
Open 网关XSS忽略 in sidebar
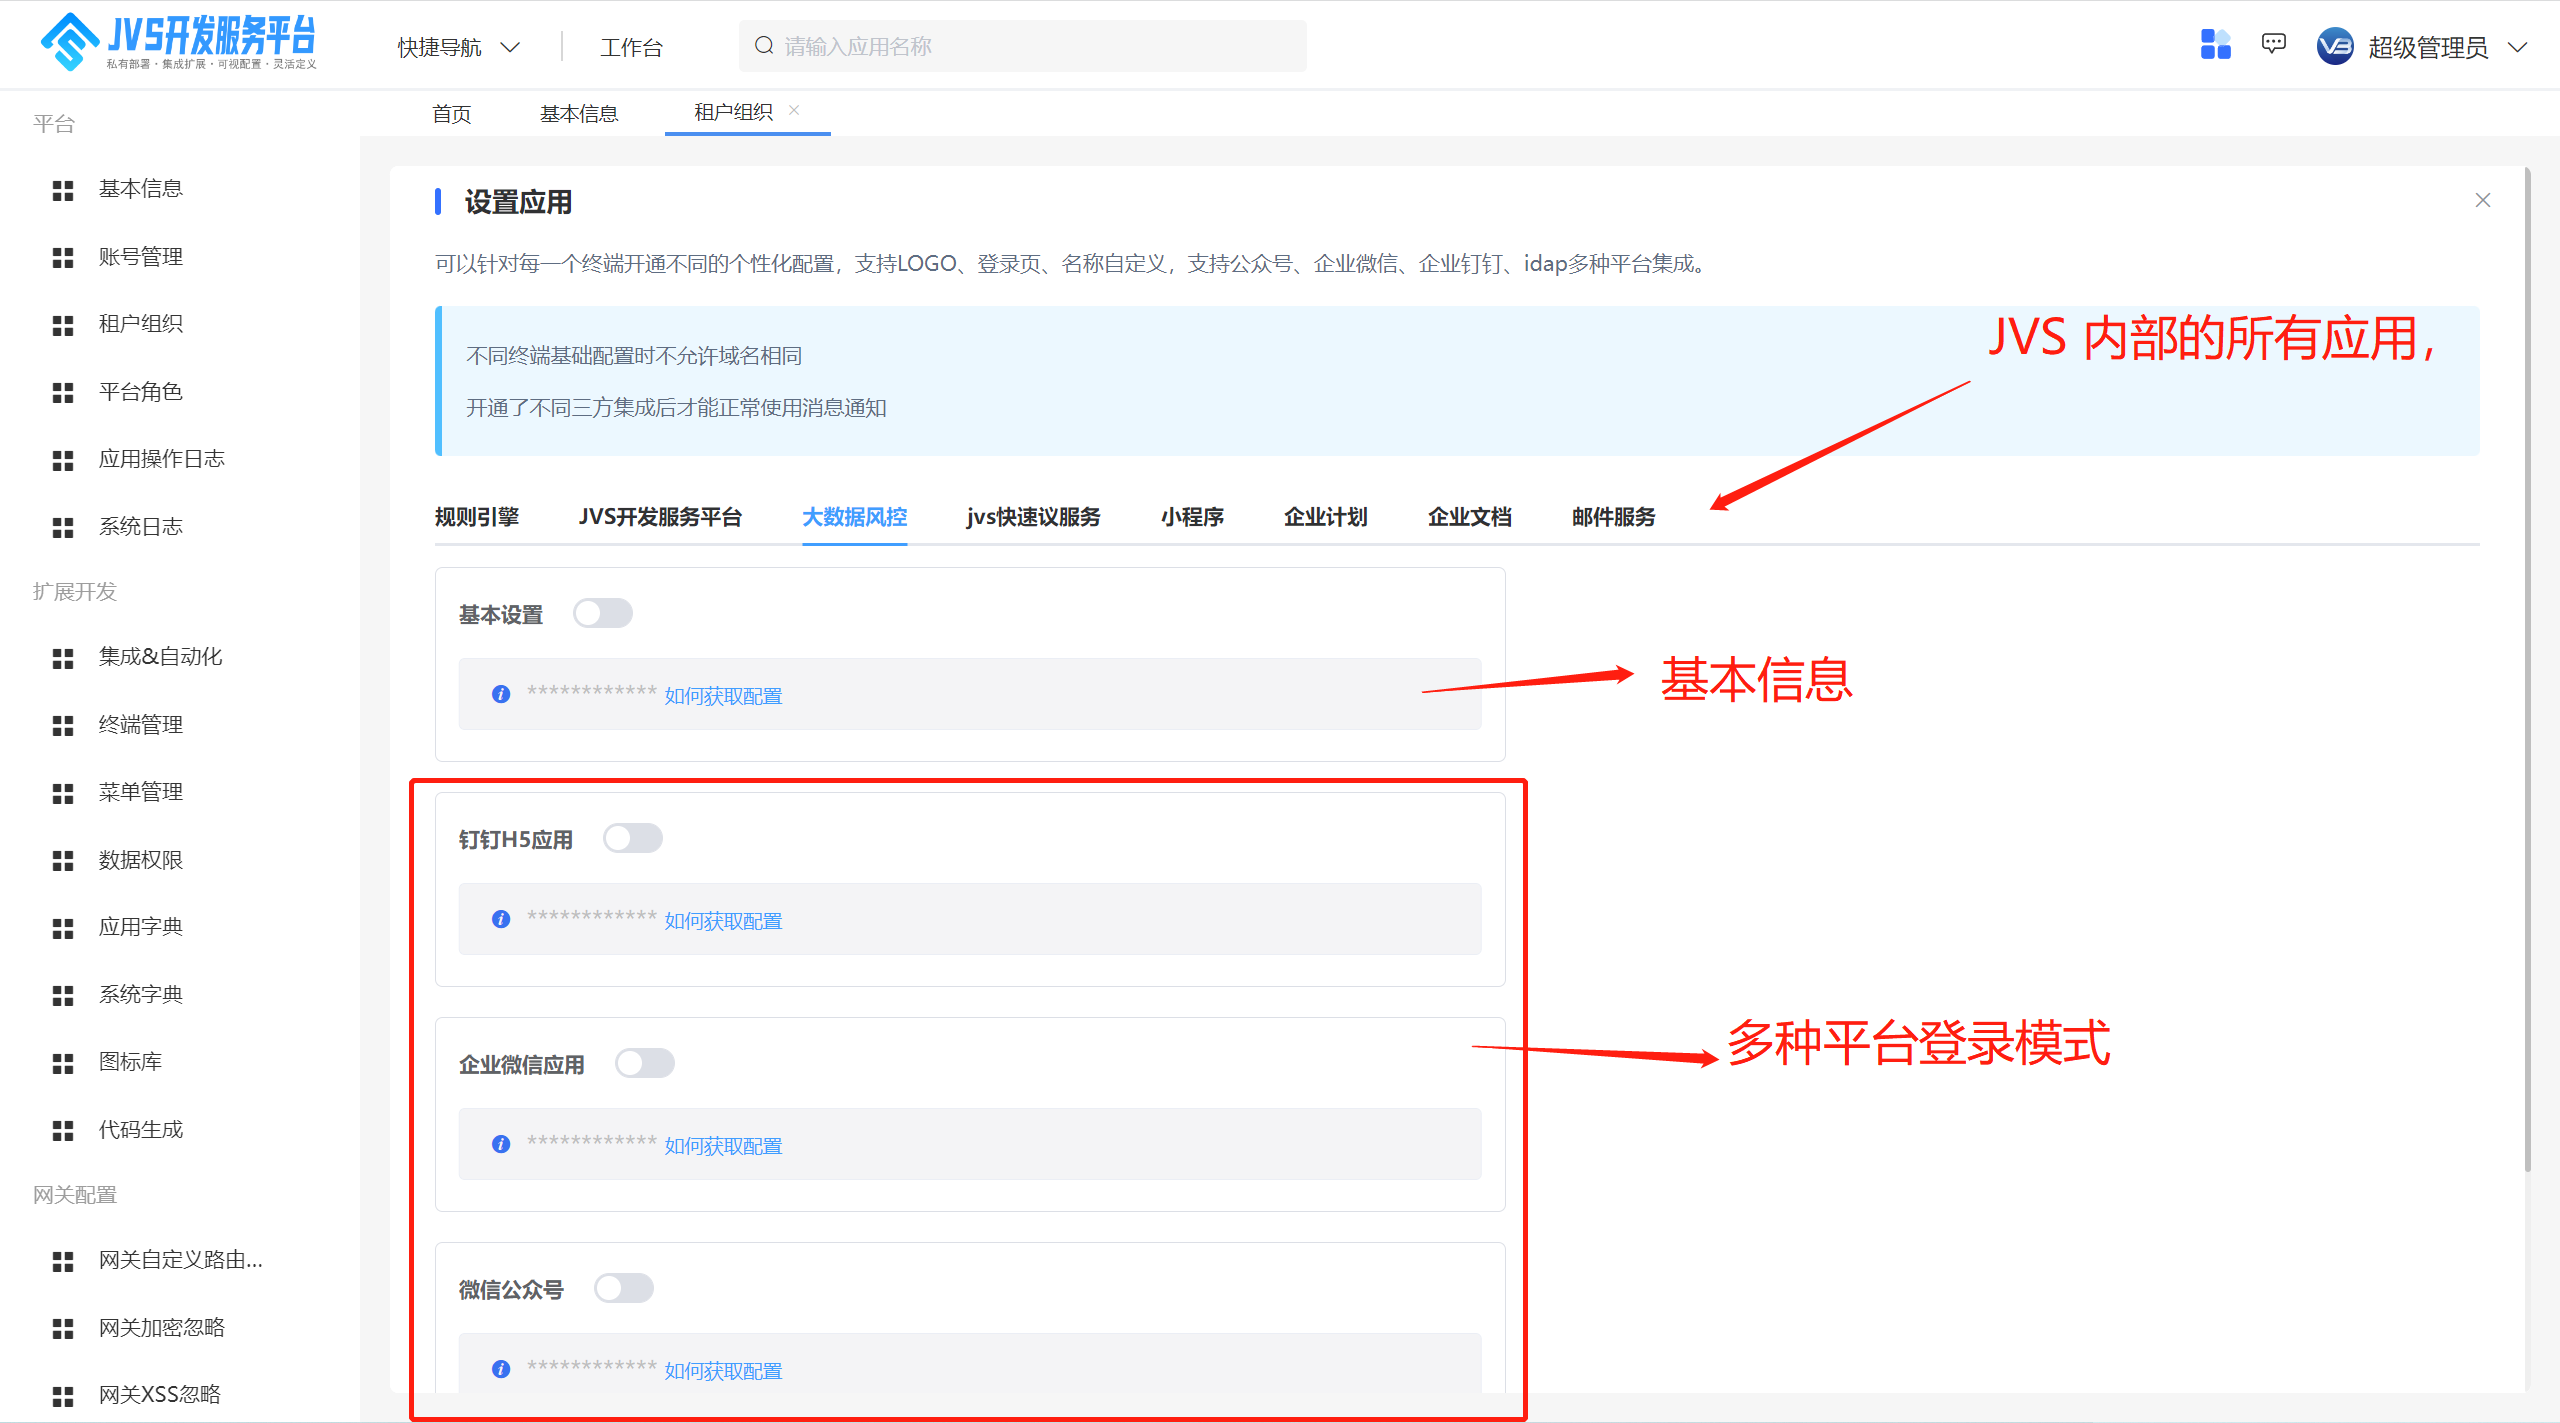[x=160, y=1395]
